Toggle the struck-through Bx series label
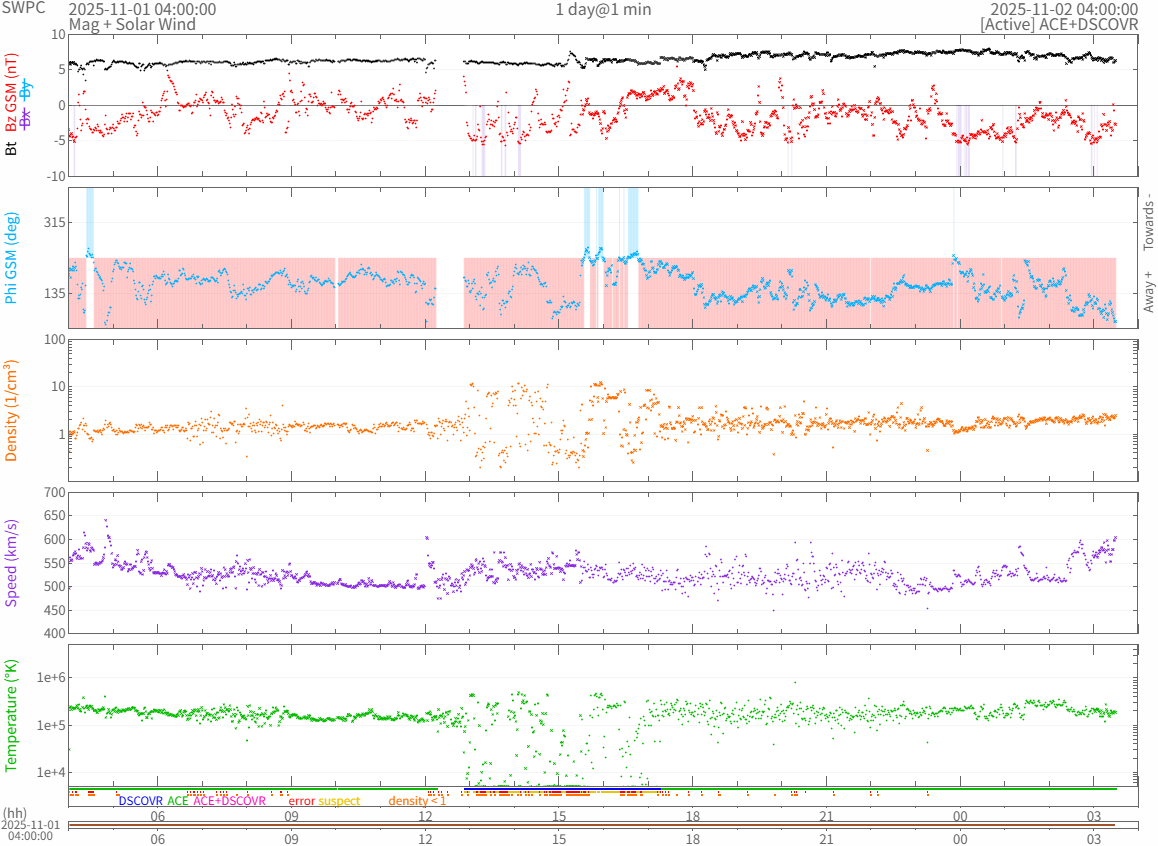Viewport: 1158px width, 846px height. pos(26,117)
